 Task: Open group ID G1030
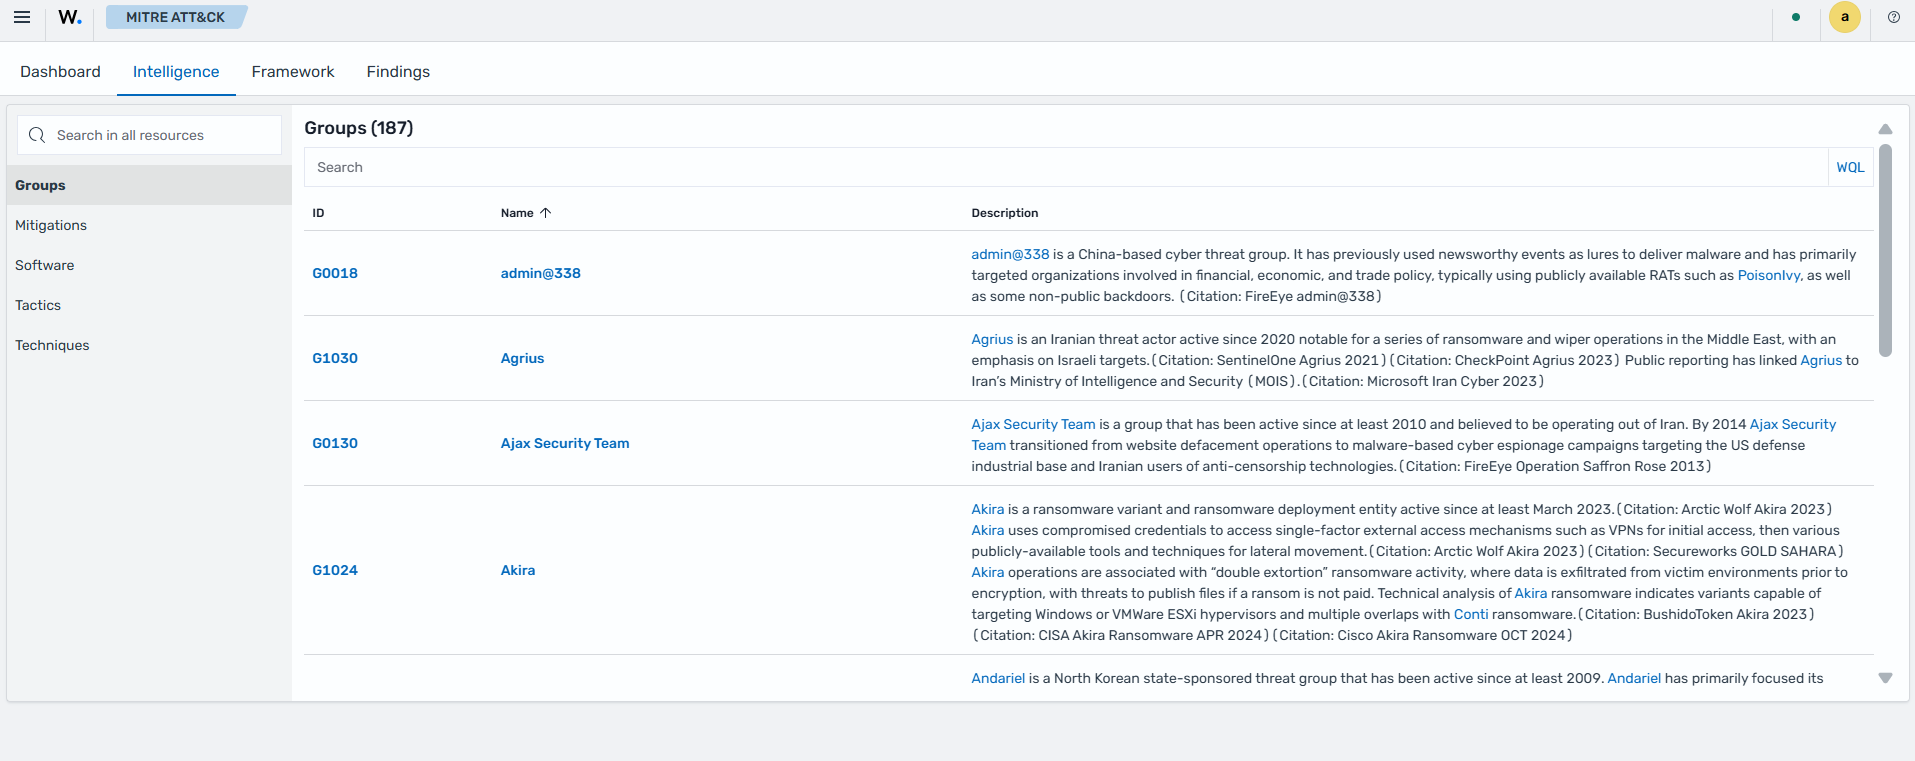335,358
